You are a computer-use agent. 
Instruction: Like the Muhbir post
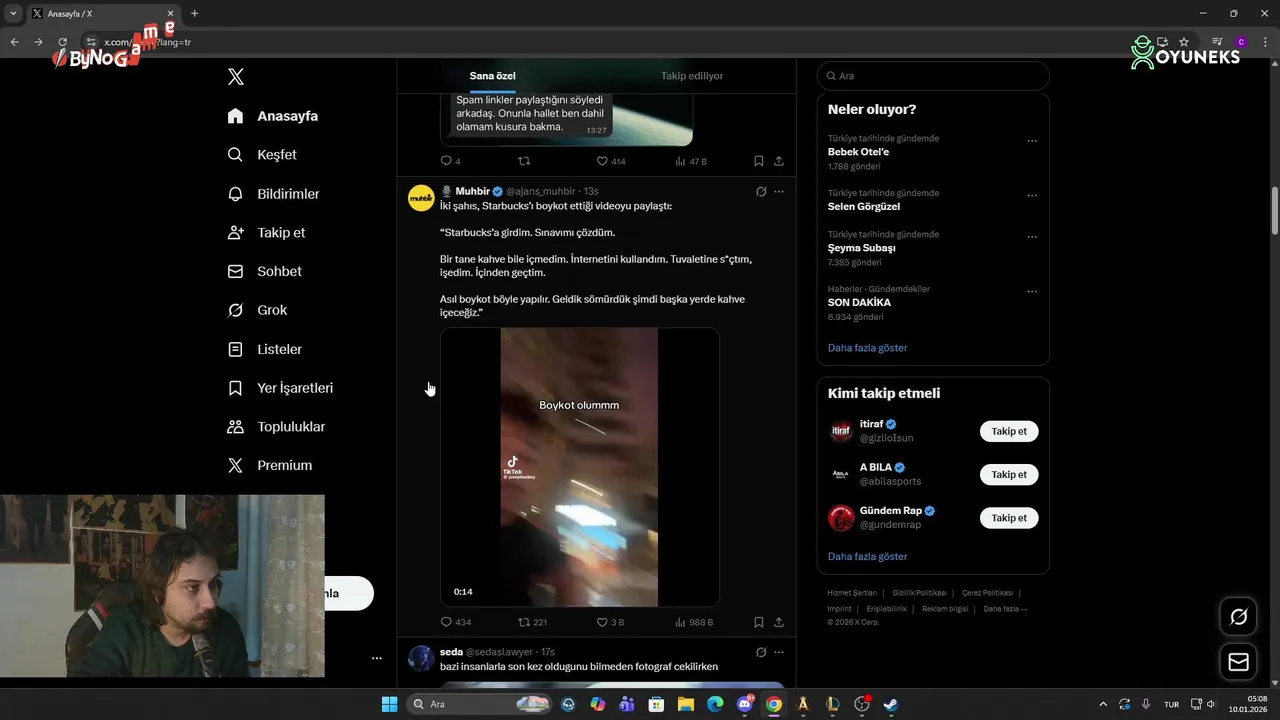pos(610,622)
